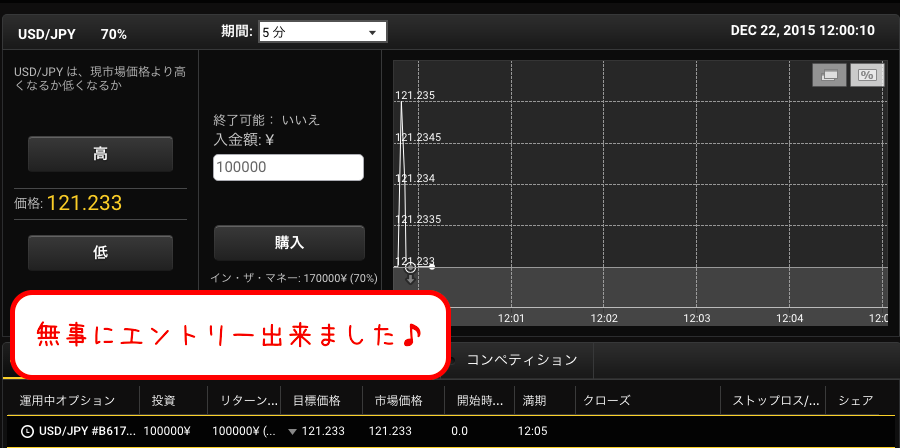Click the 運用中オプション column header

(67, 400)
